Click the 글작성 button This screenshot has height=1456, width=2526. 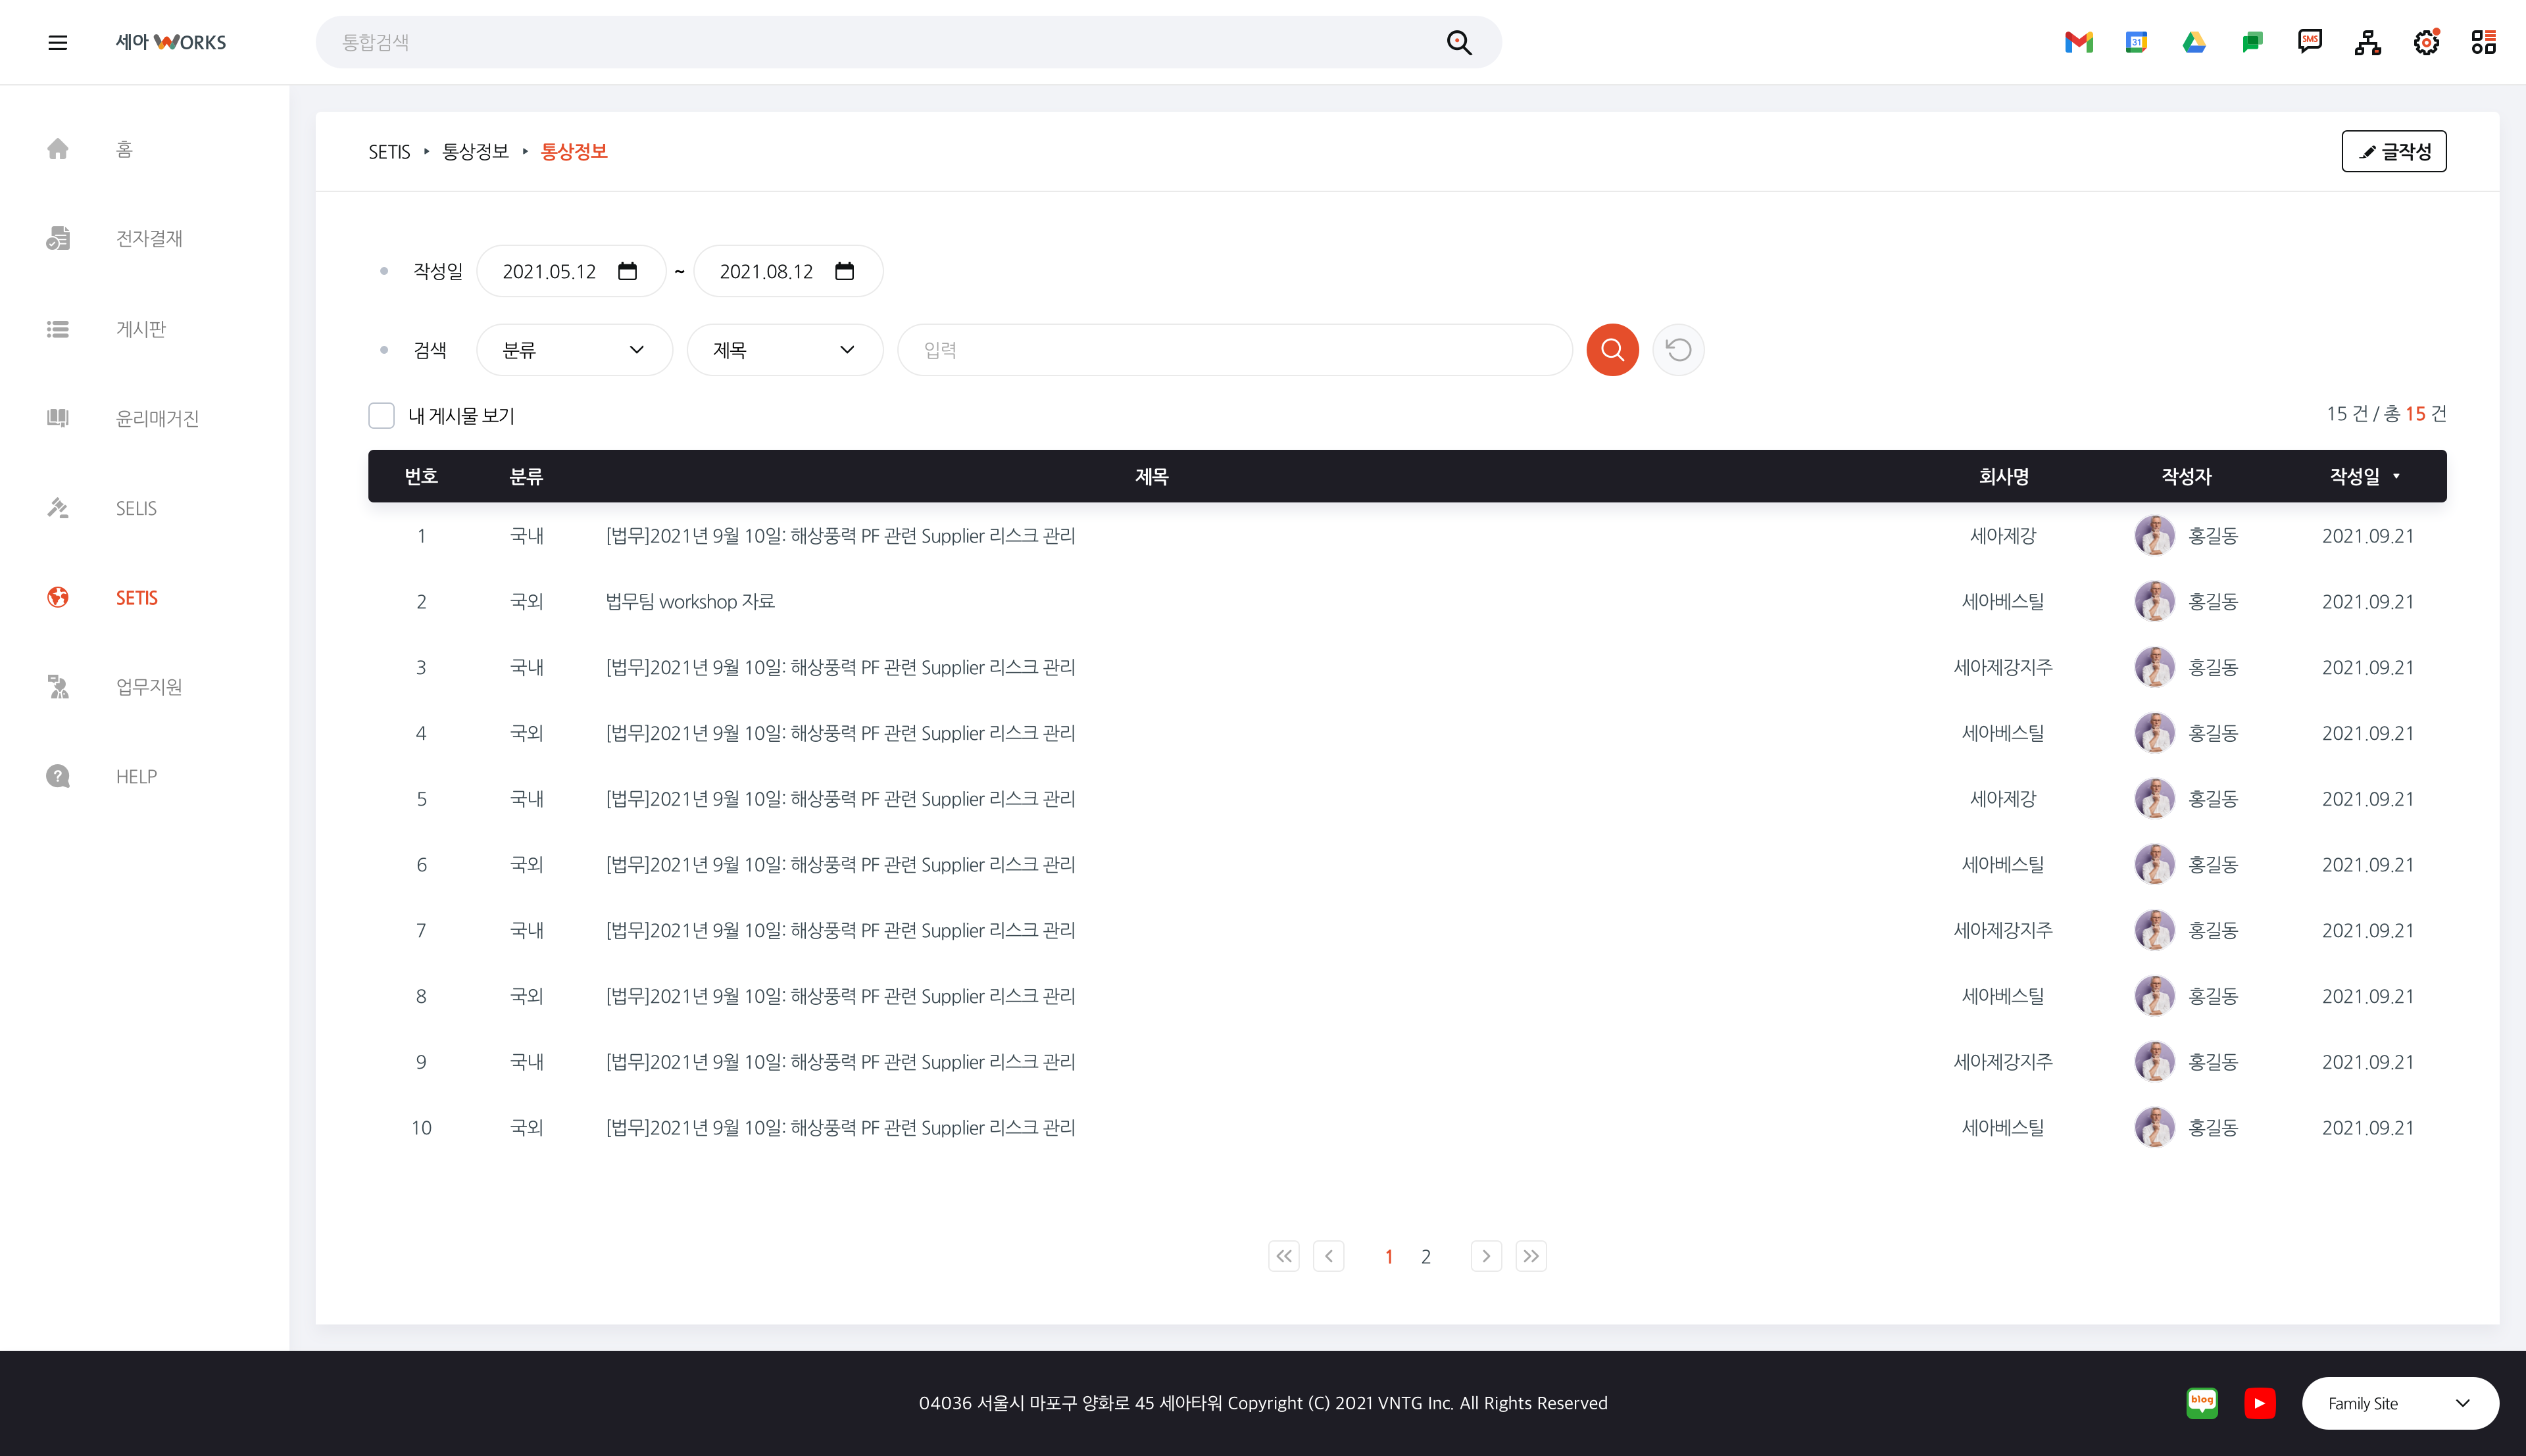pyautogui.click(x=2393, y=151)
